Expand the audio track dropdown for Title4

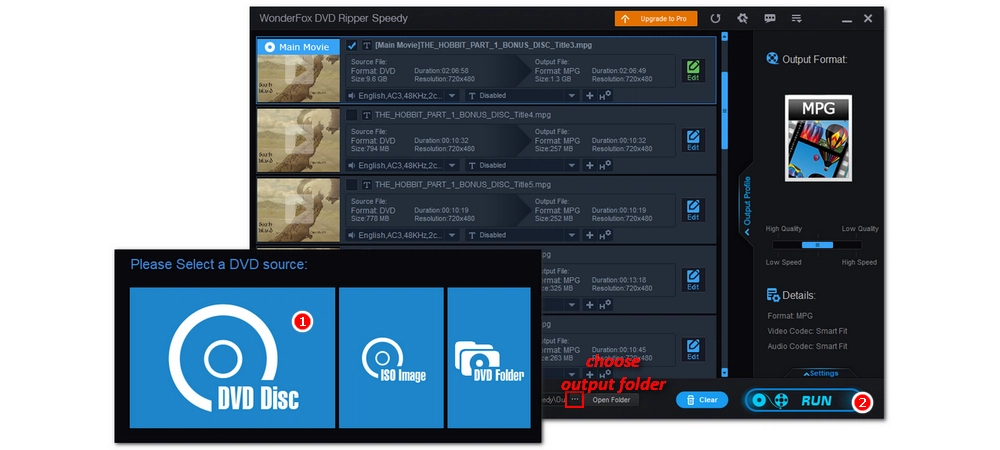pyautogui.click(x=452, y=165)
